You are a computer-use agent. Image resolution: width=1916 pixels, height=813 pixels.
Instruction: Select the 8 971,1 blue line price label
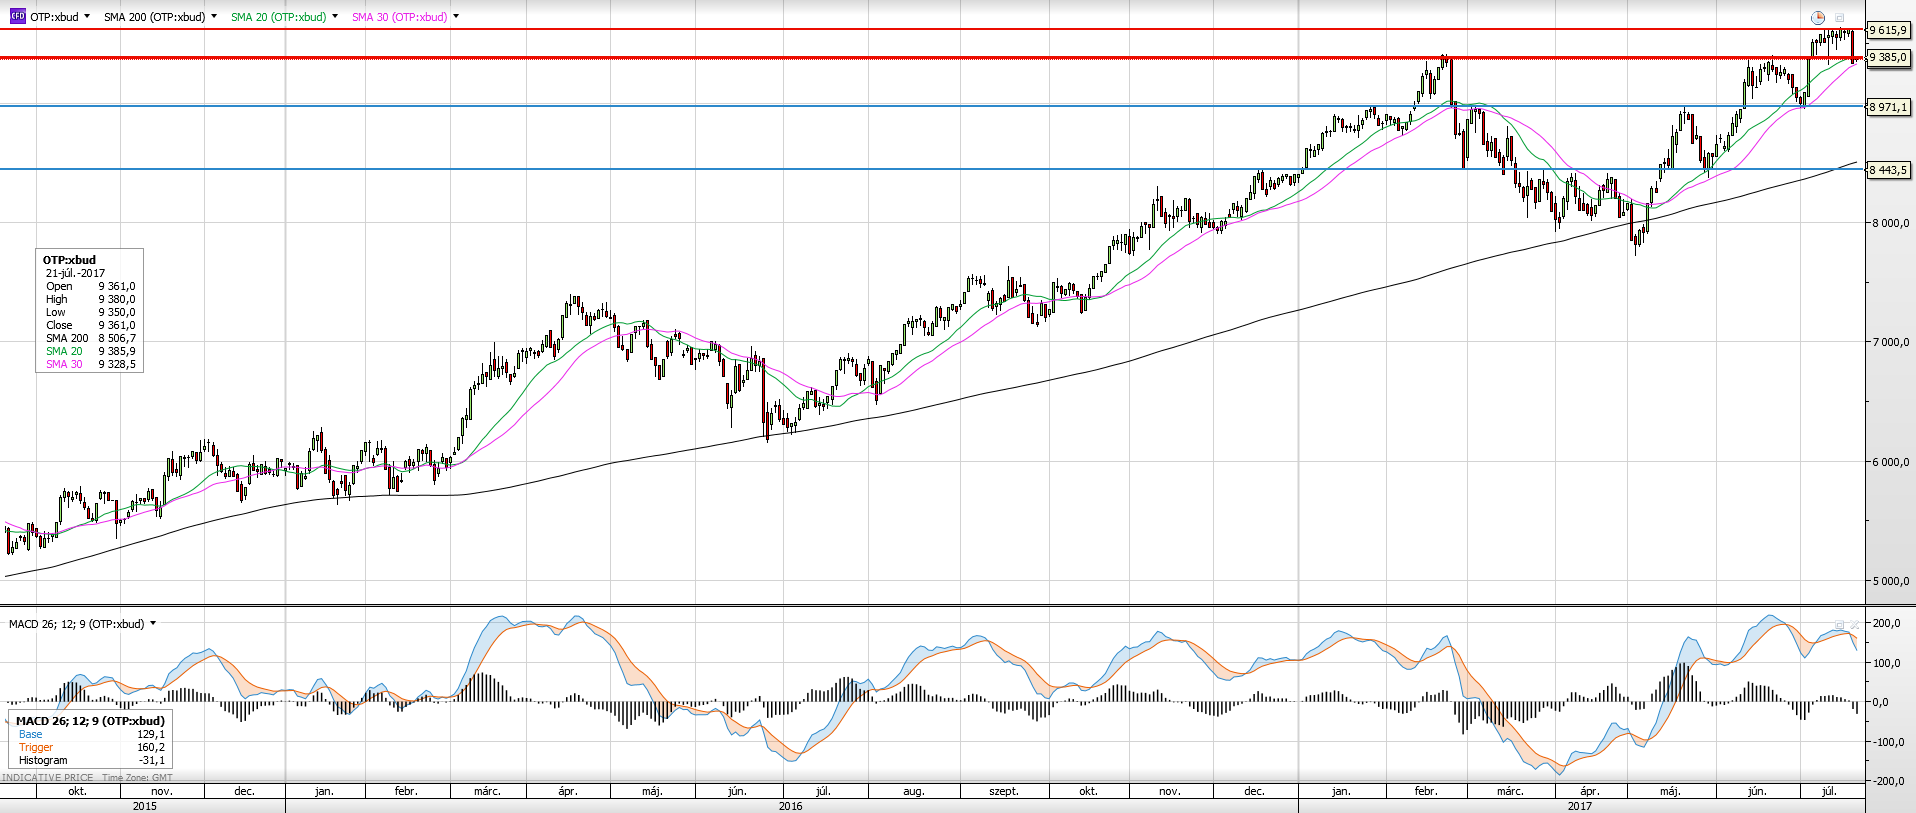click(x=1889, y=107)
